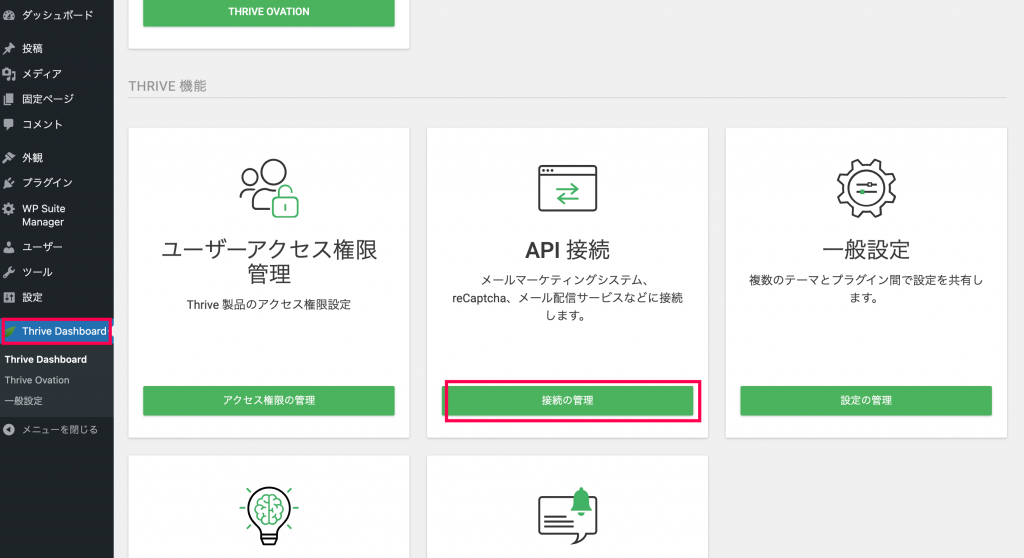Click Thrive 製品のアクセス権限設定 description text
Image resolution: width=1024 pixels, height=558 pixels.
tap(269, 304)
